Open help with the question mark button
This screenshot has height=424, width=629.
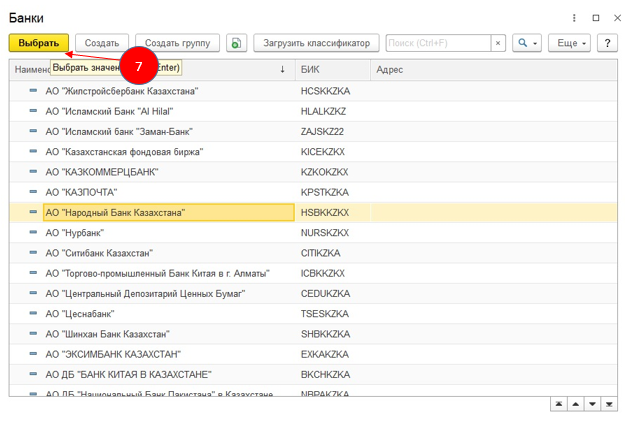point(607,43)
